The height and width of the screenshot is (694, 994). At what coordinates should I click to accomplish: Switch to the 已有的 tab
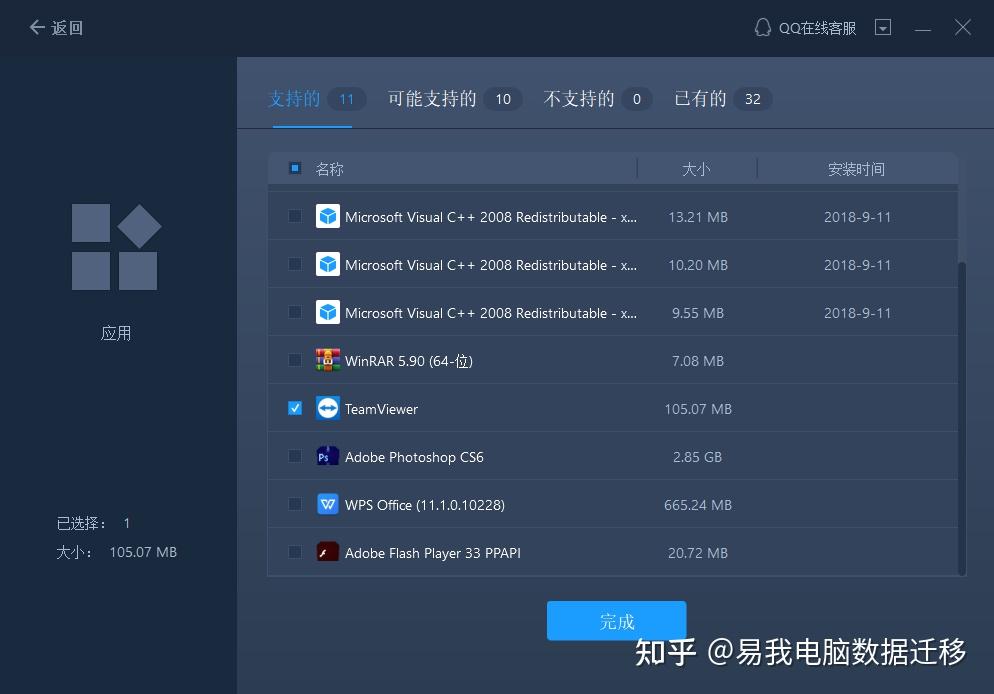click(723, 99)
